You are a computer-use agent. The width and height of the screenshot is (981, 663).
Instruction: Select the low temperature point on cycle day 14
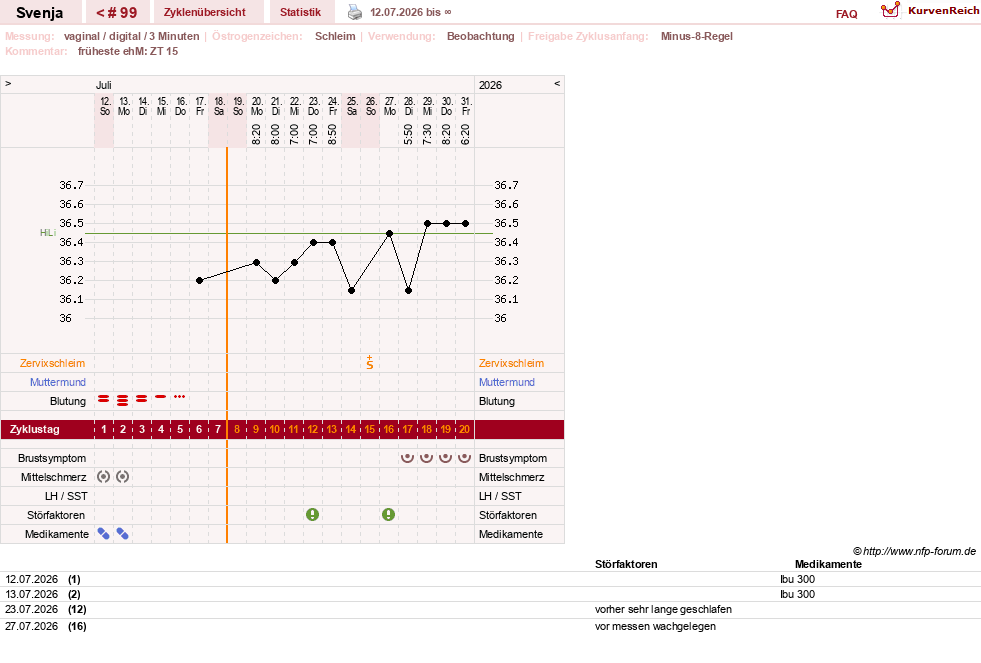(x=352, y=290)
